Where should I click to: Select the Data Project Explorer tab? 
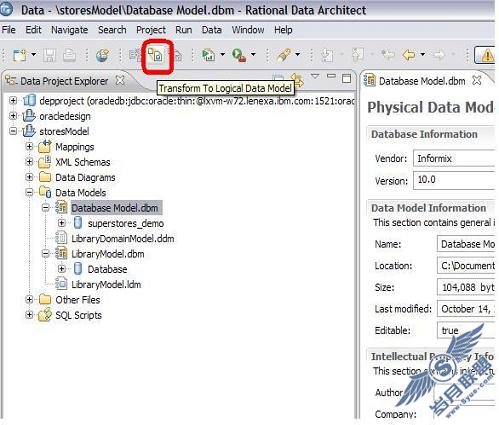coord(64,81)
